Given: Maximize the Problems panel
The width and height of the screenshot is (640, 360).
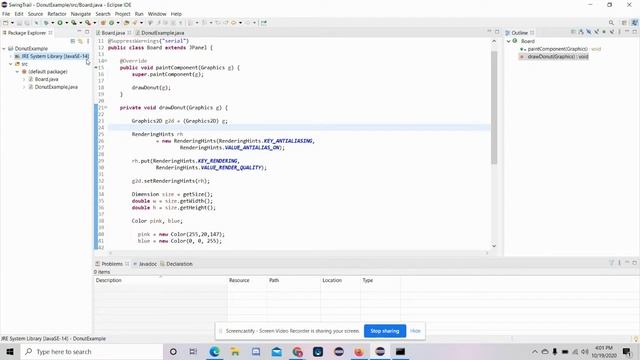Looking at the screenshot, I should 635,263.
